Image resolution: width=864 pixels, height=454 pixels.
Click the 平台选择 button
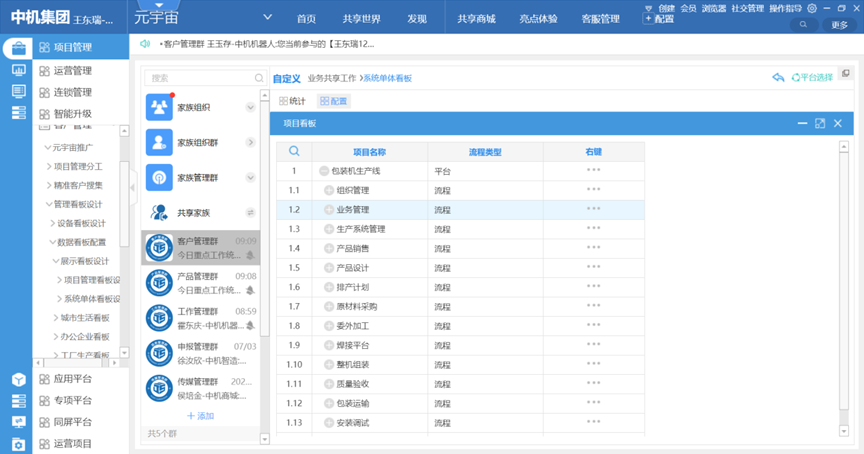[811, 78]
